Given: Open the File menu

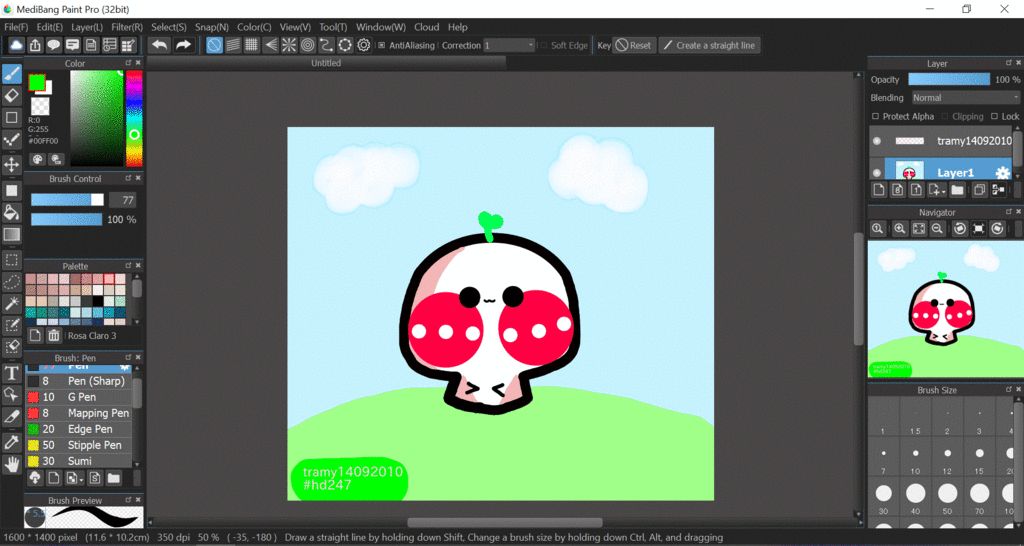Looking at the screenshot, I should [x=16, y=27].
